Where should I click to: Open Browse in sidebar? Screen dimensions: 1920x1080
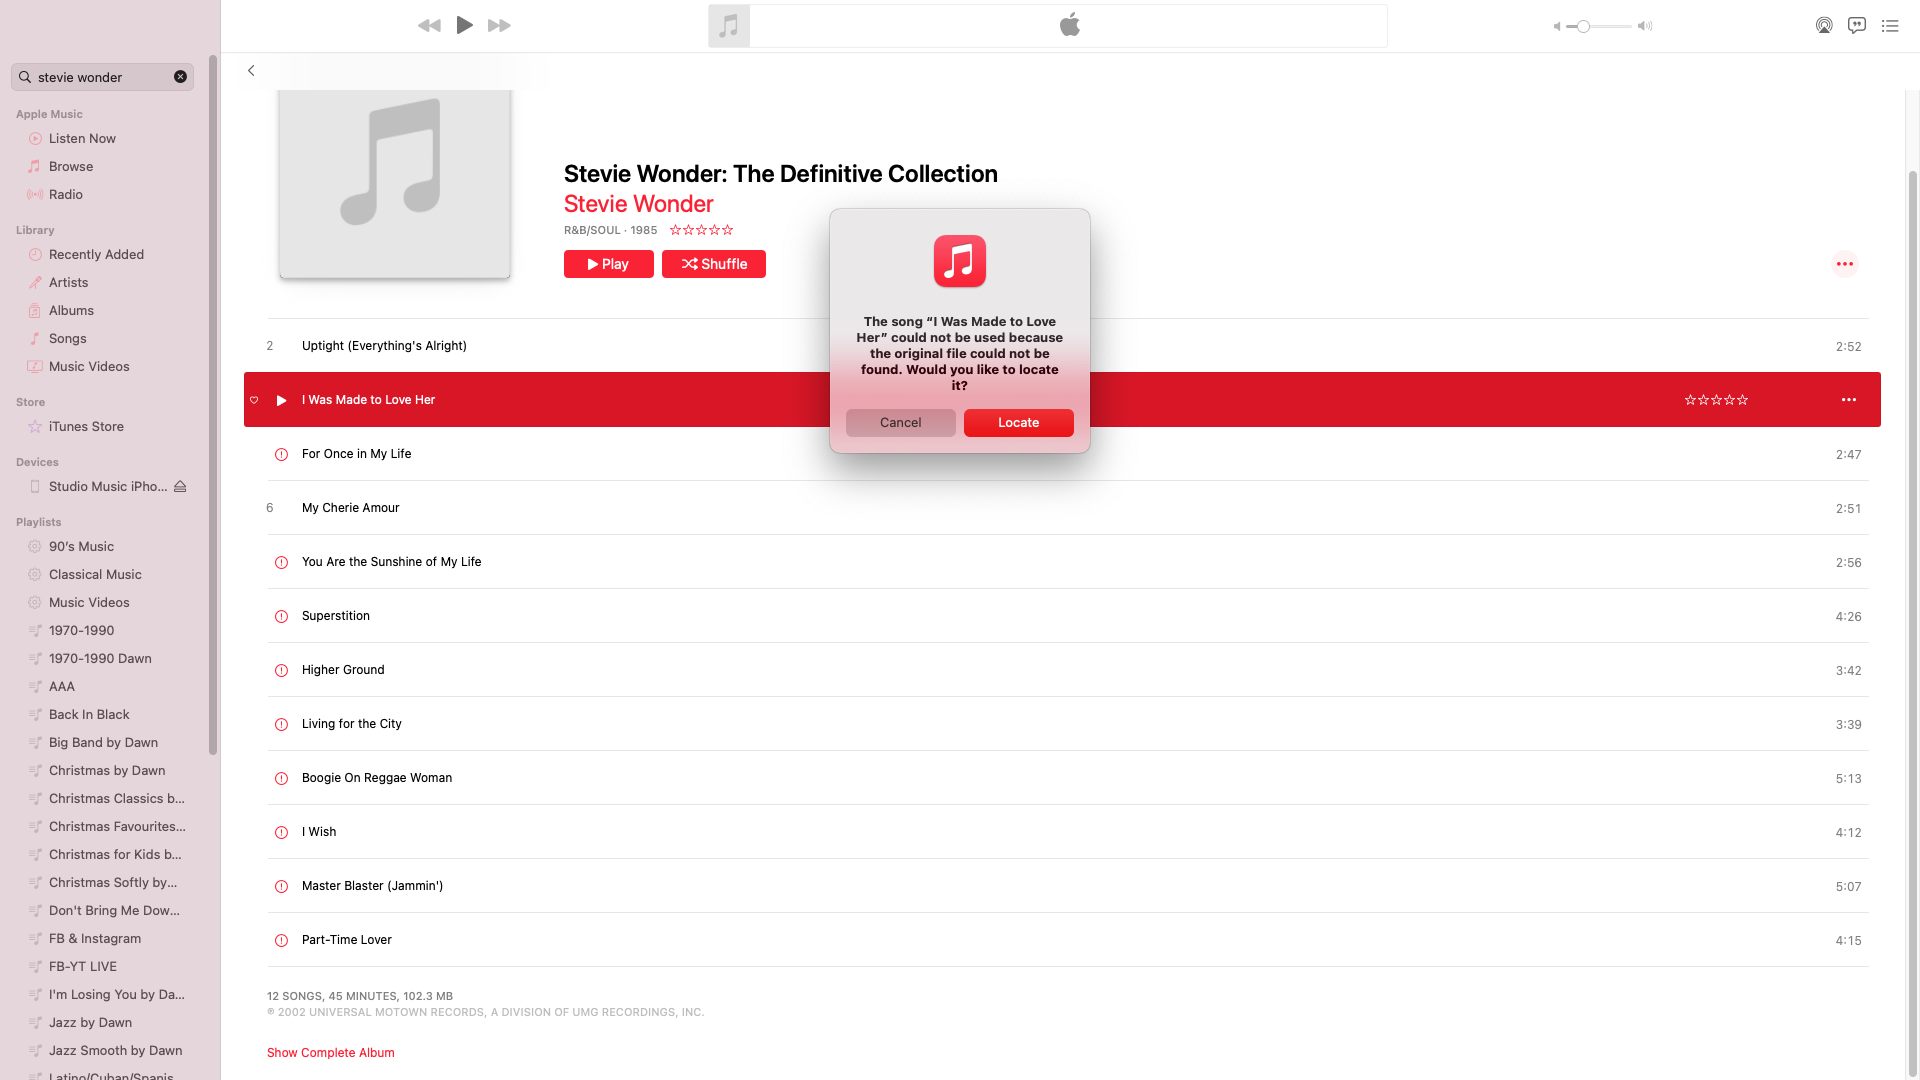pyautogui.click(x=71, y=167)
